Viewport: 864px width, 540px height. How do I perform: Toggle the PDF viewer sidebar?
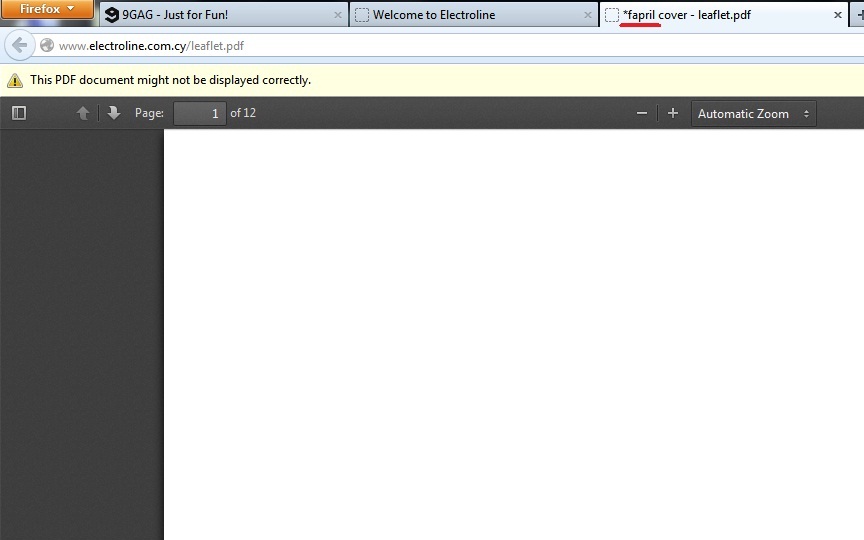click(19, 114)
